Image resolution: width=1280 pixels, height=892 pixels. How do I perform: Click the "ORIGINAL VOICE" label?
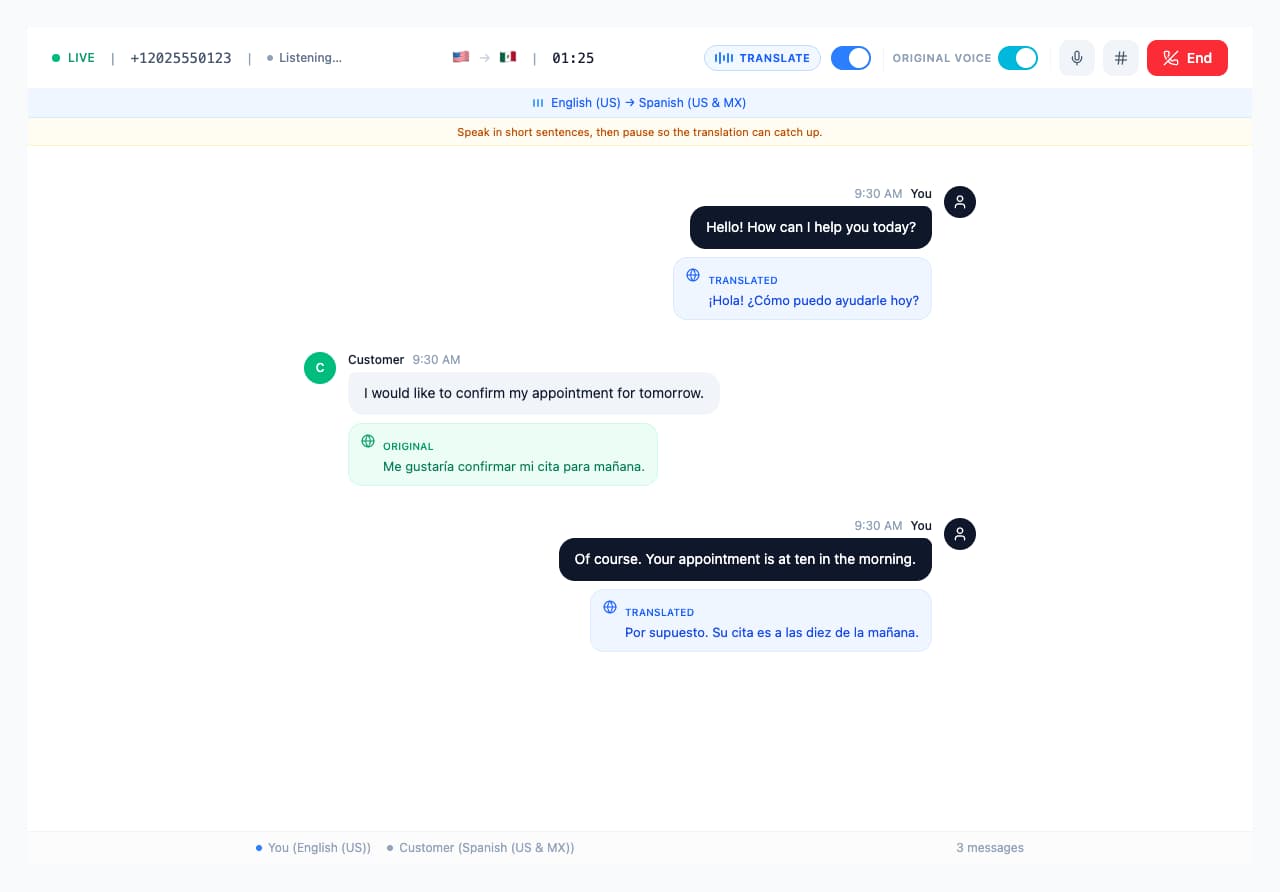point(942,58)
